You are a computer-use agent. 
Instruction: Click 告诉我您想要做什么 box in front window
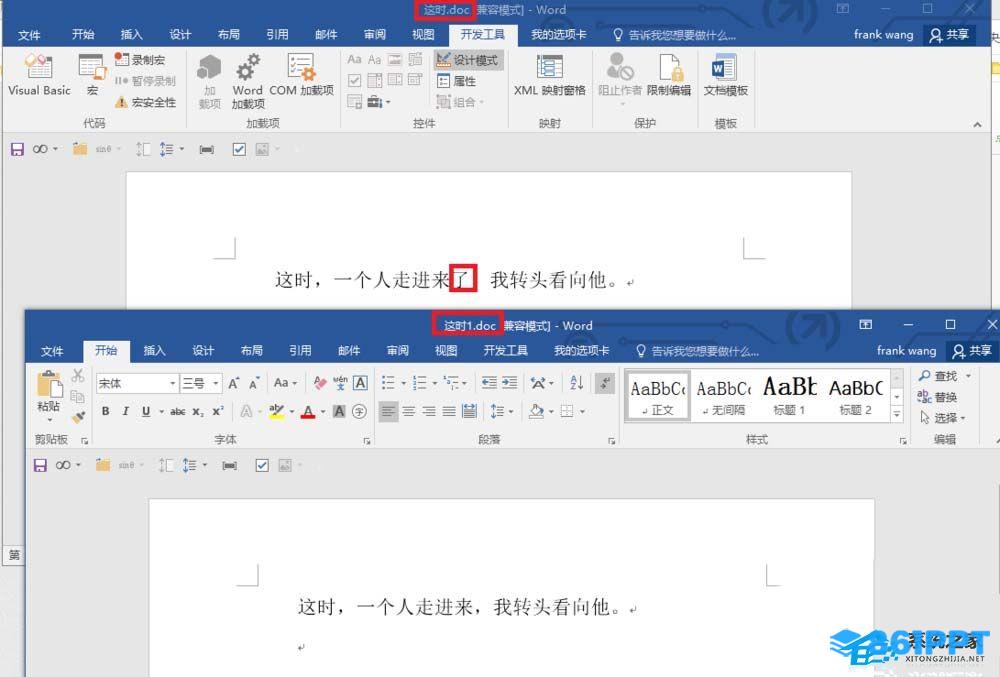point(698,351)
